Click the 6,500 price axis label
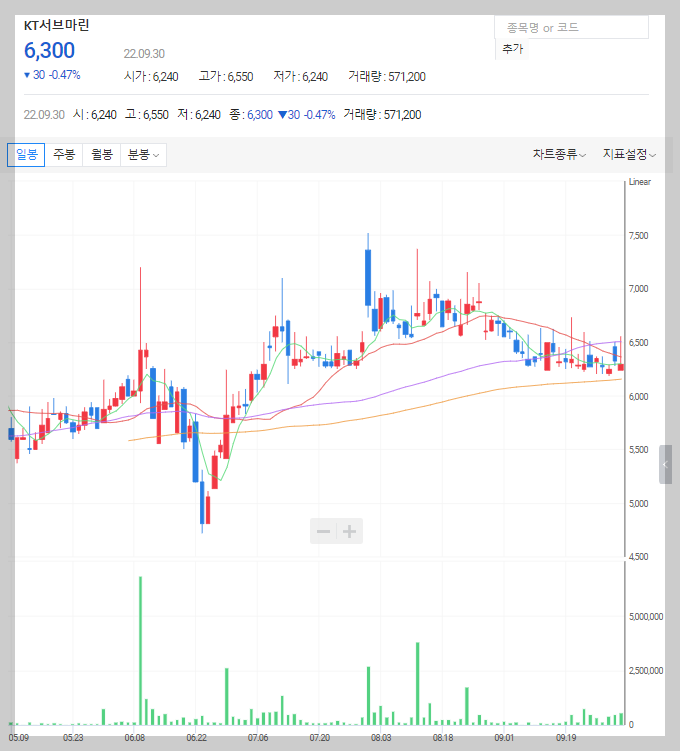This screenshot has height=751, width=680. point(638,343)
